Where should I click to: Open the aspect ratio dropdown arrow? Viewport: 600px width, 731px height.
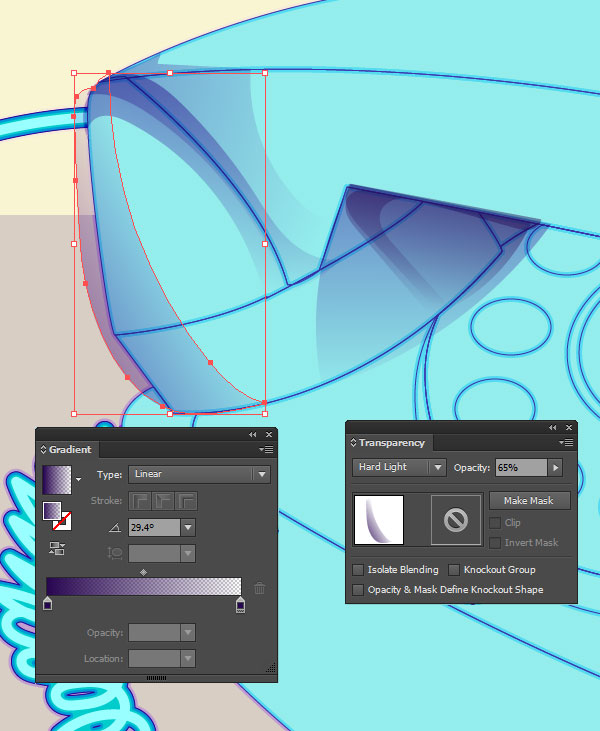(188, 553)
